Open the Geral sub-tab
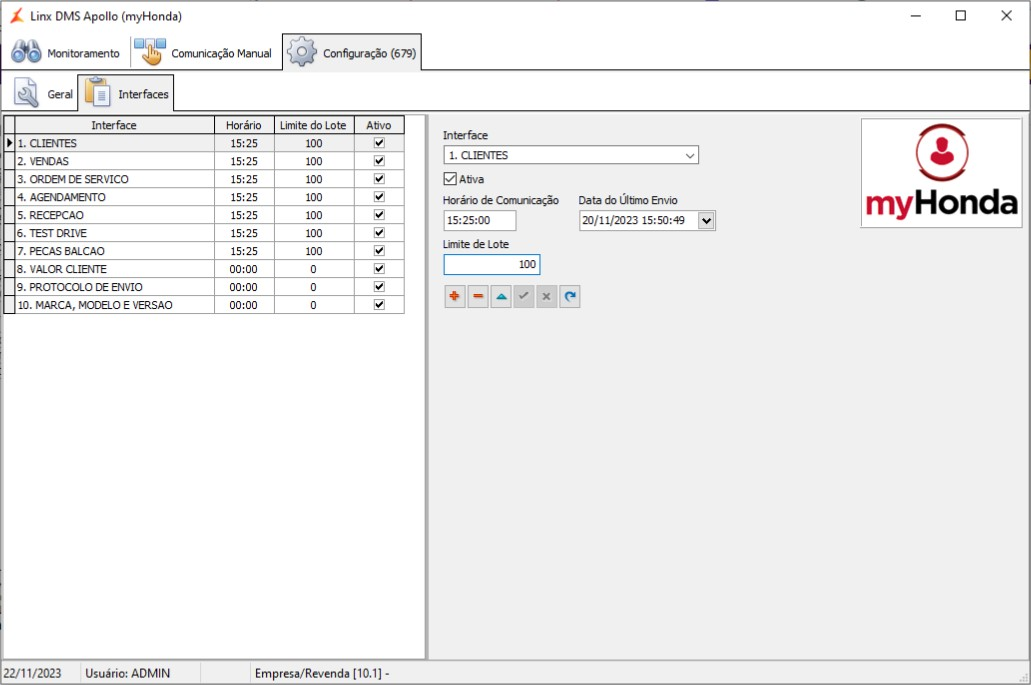Viewport: 1031px width, 685px height. [x=43, y=94]
